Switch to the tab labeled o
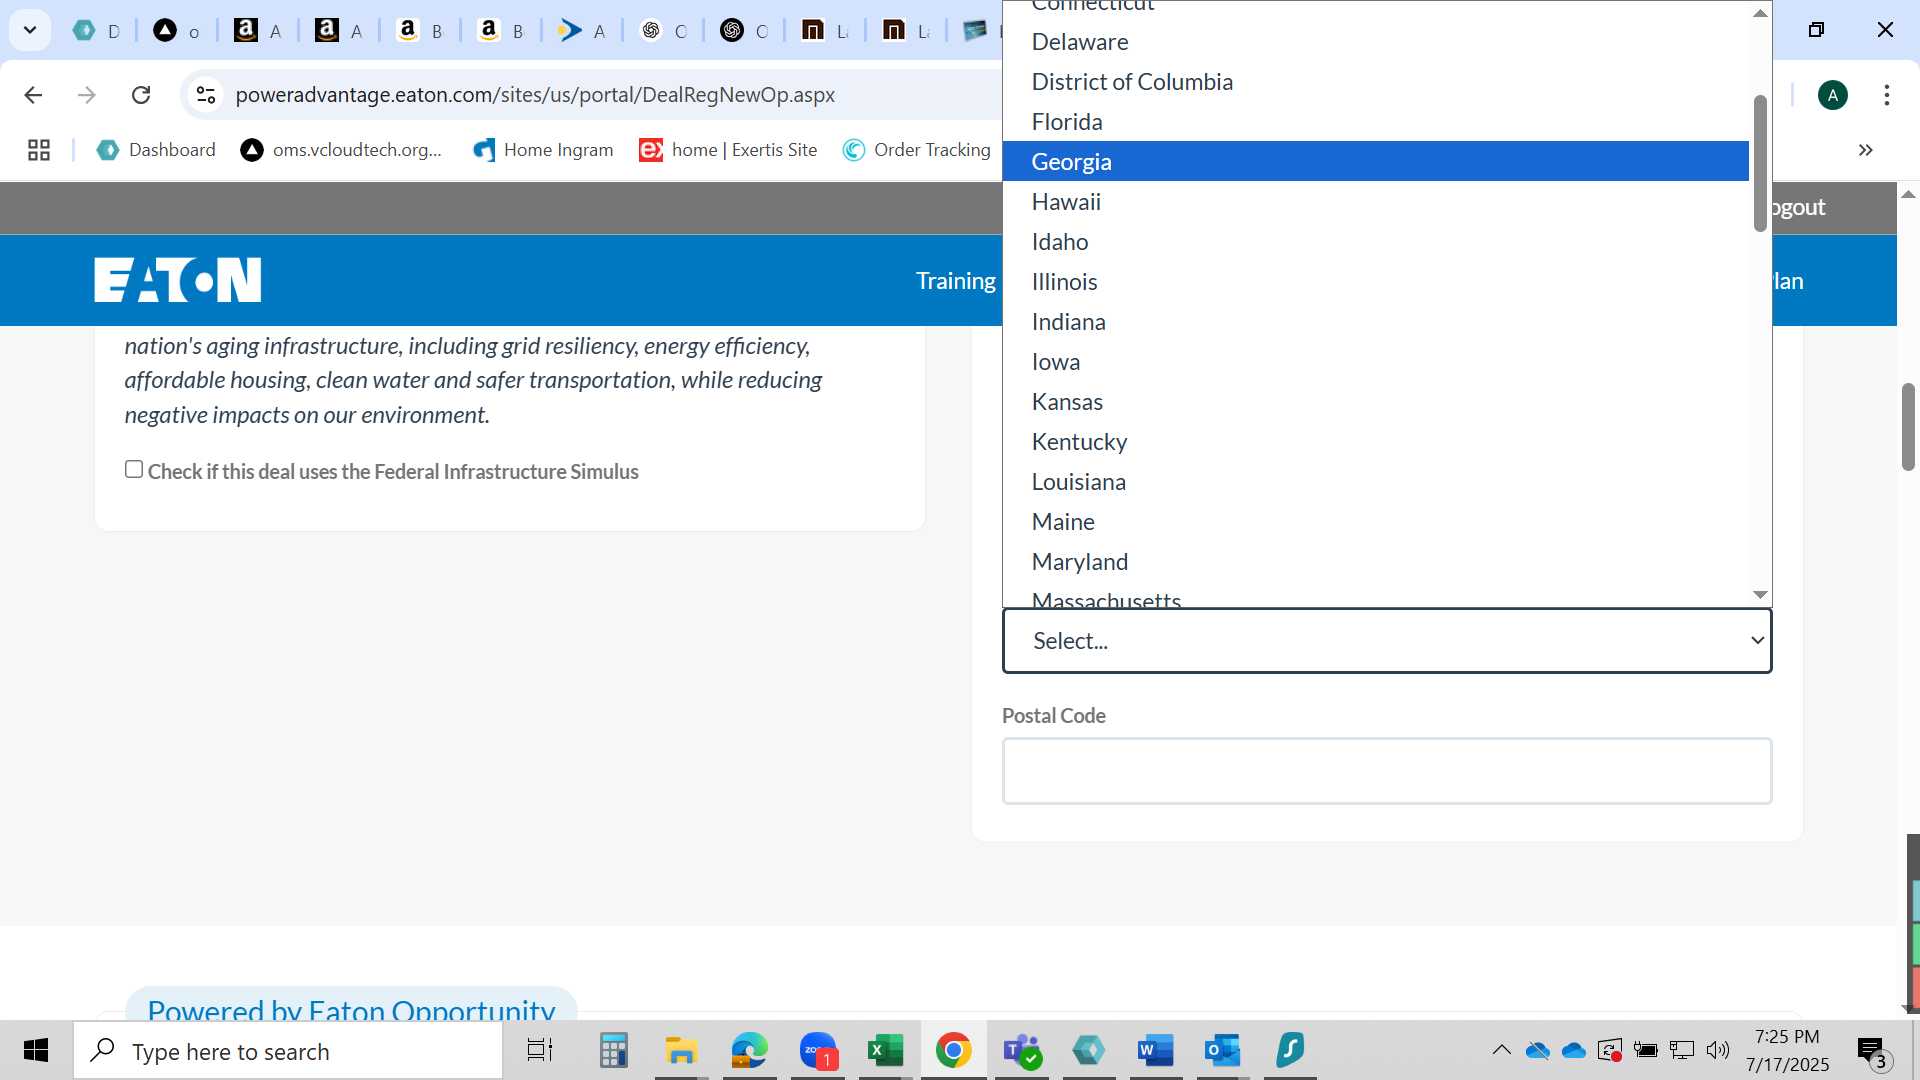This screenshot has width=1920, height=1080. coord(177,31)
